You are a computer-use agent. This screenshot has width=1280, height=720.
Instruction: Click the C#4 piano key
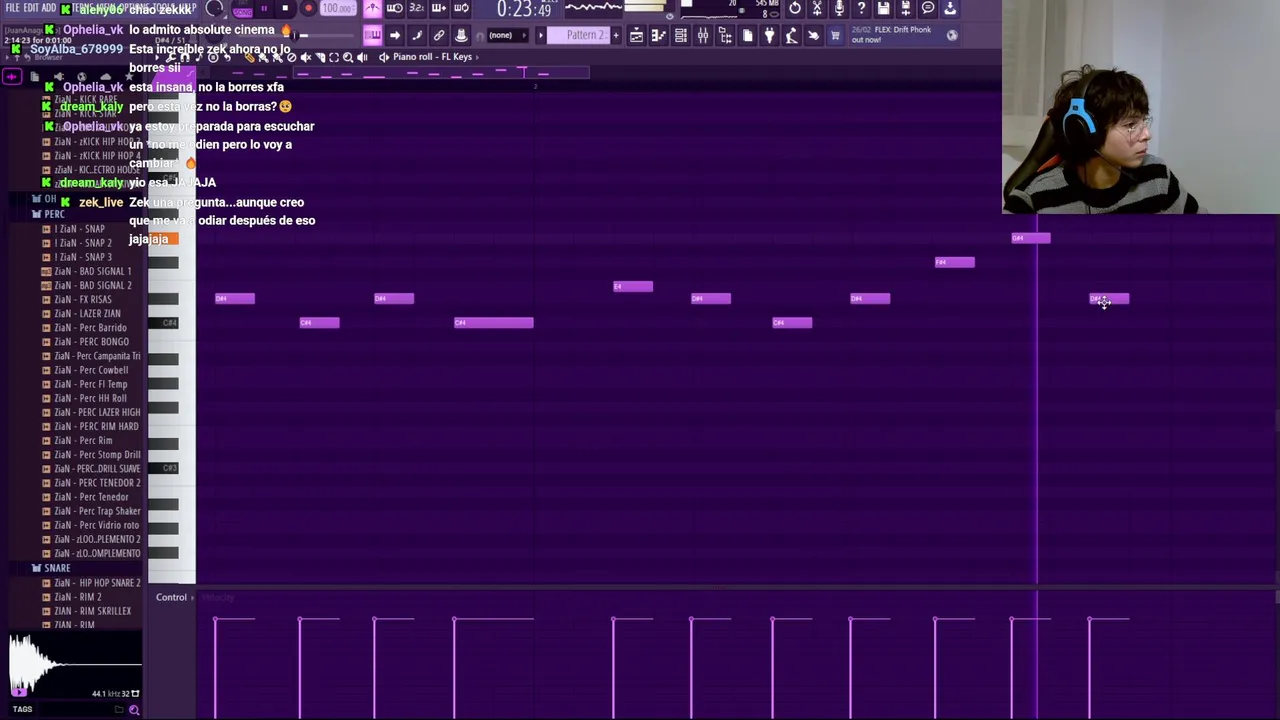click(x=163, y=322)
